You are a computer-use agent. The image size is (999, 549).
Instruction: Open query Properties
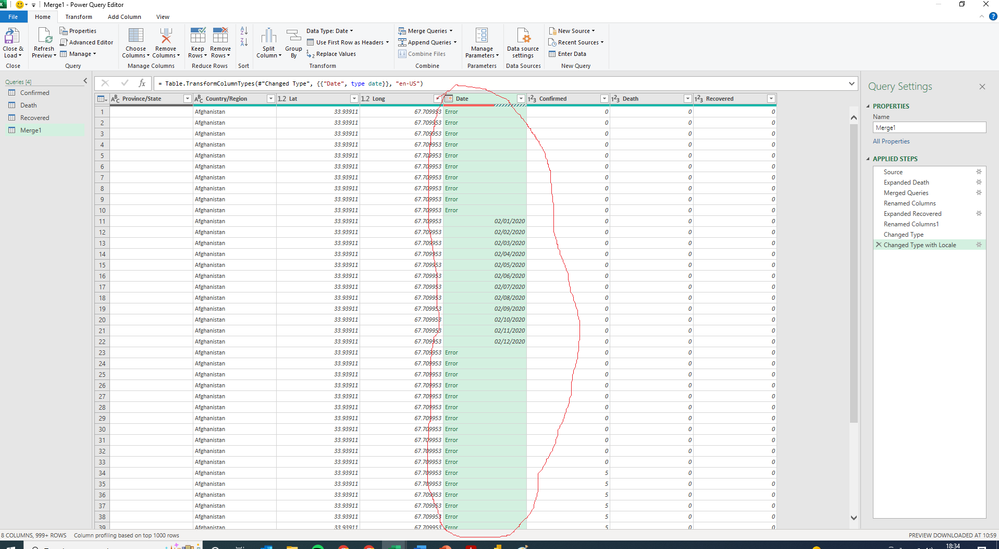click(x=78, y=31)
